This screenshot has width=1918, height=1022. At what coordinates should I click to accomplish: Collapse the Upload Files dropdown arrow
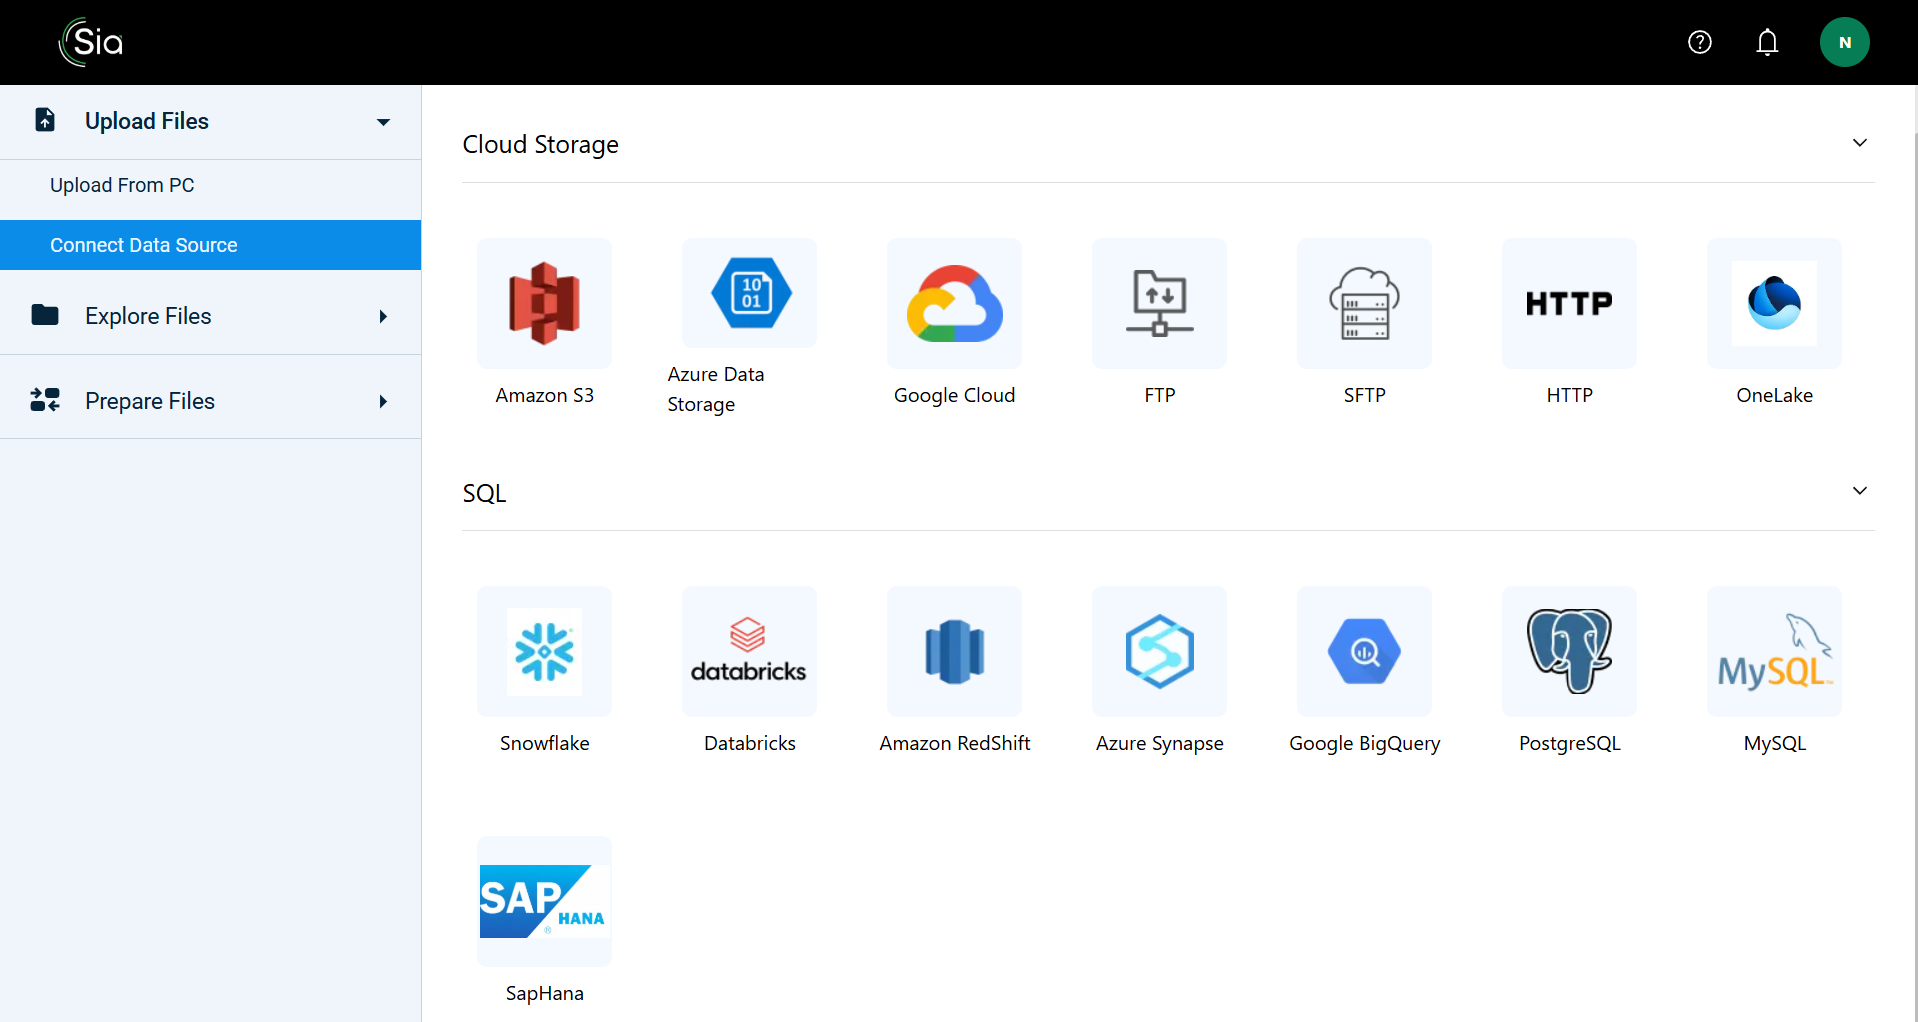click(383, 122)
